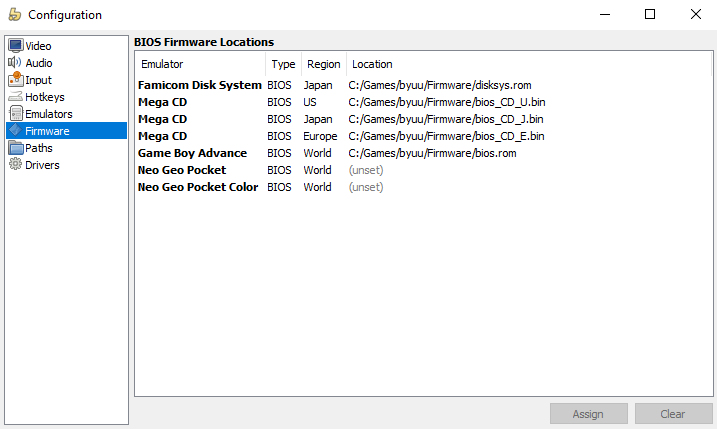
Task: Open the Emulators handheld icon
Action: coord(16,113)
